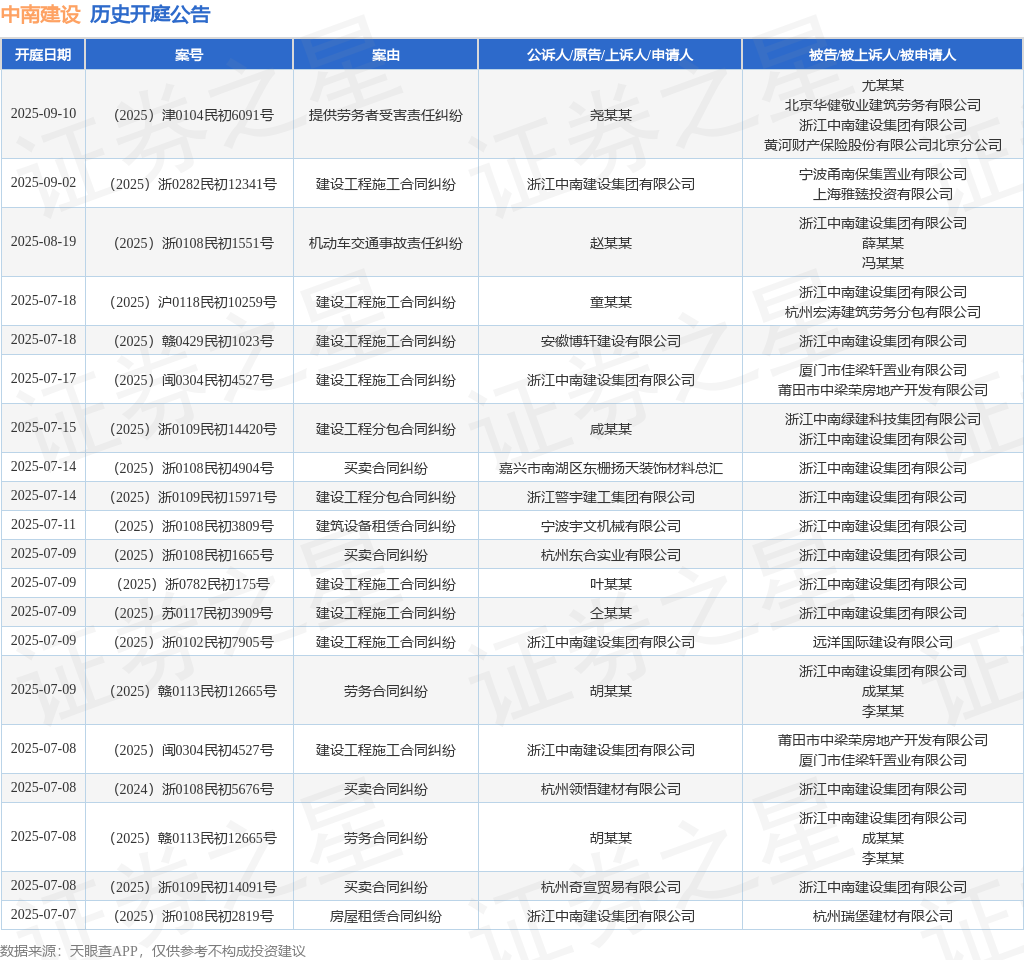Click case number 浙0109民初14091号
This screenshot has height=960, width=1024.
tap(193, 888)
